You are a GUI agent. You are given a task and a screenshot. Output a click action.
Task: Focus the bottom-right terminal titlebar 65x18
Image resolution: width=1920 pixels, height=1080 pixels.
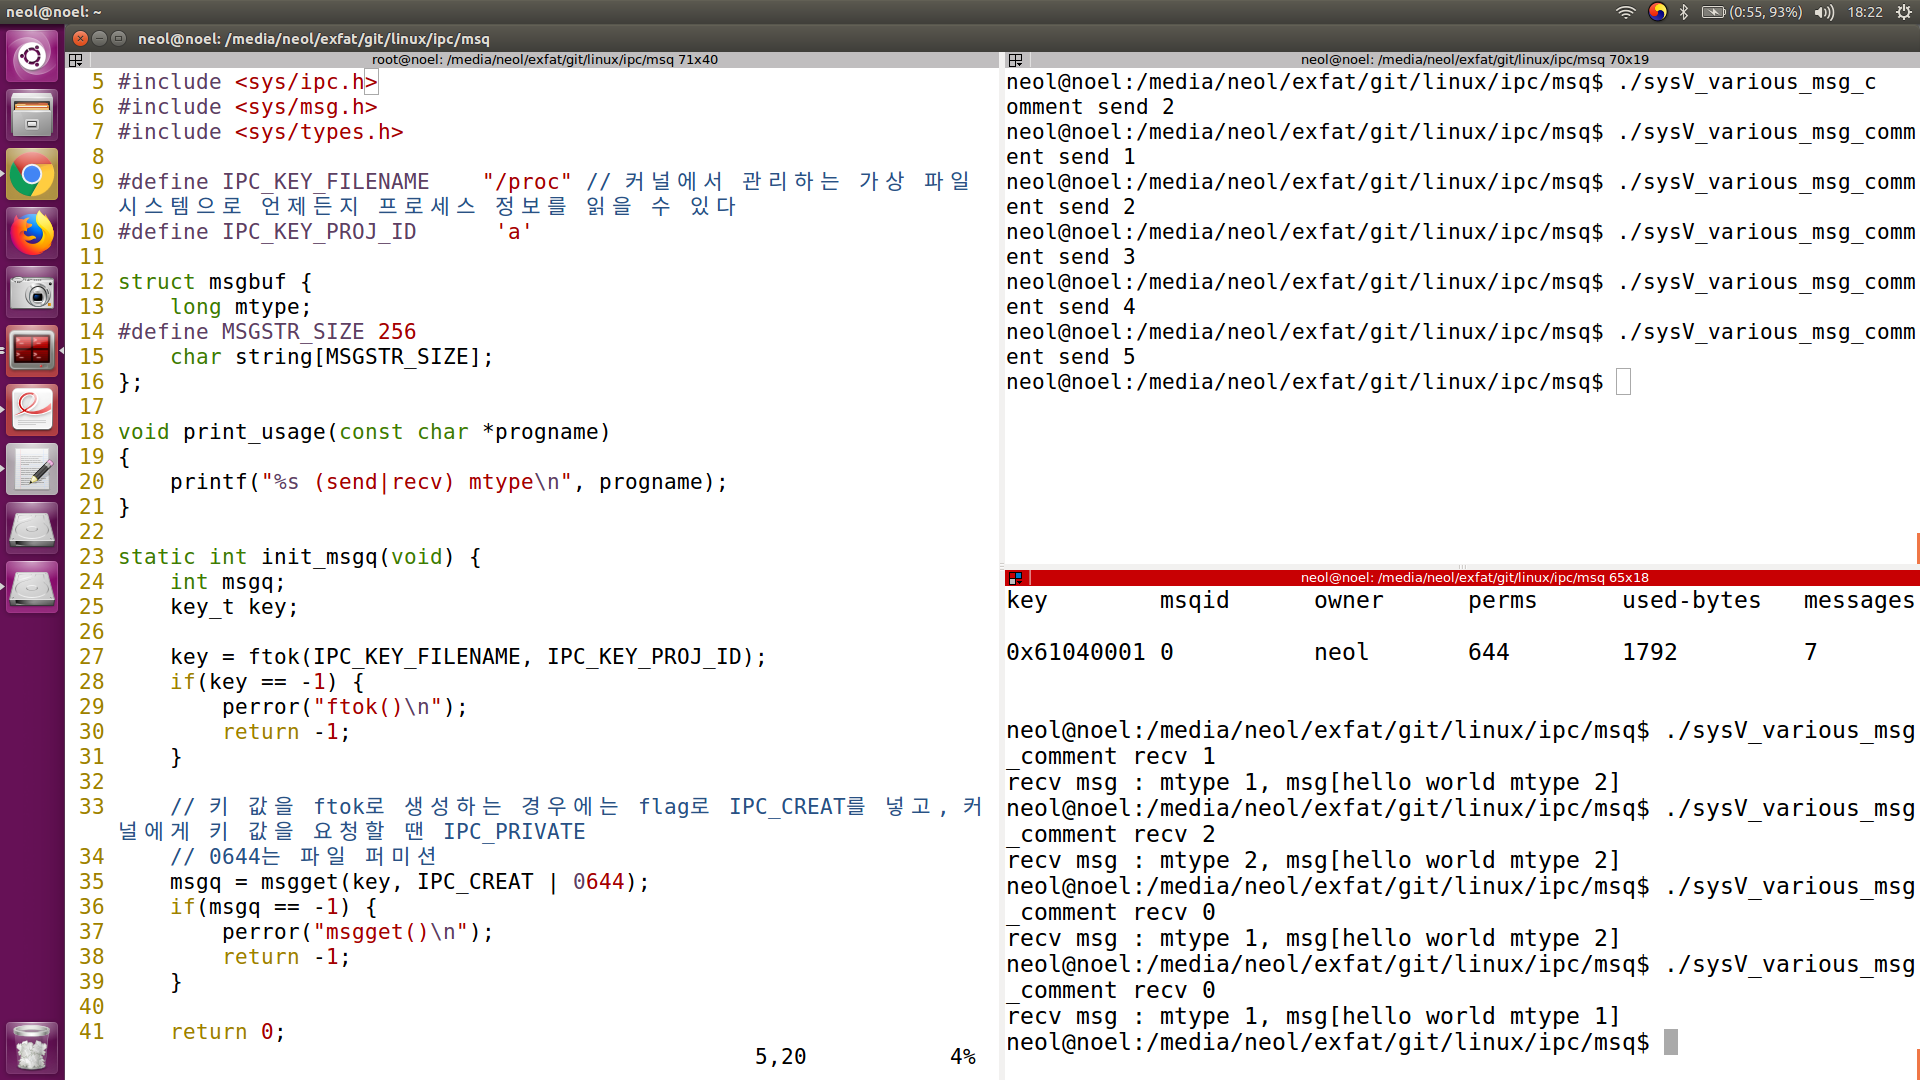coord(1474,578)
